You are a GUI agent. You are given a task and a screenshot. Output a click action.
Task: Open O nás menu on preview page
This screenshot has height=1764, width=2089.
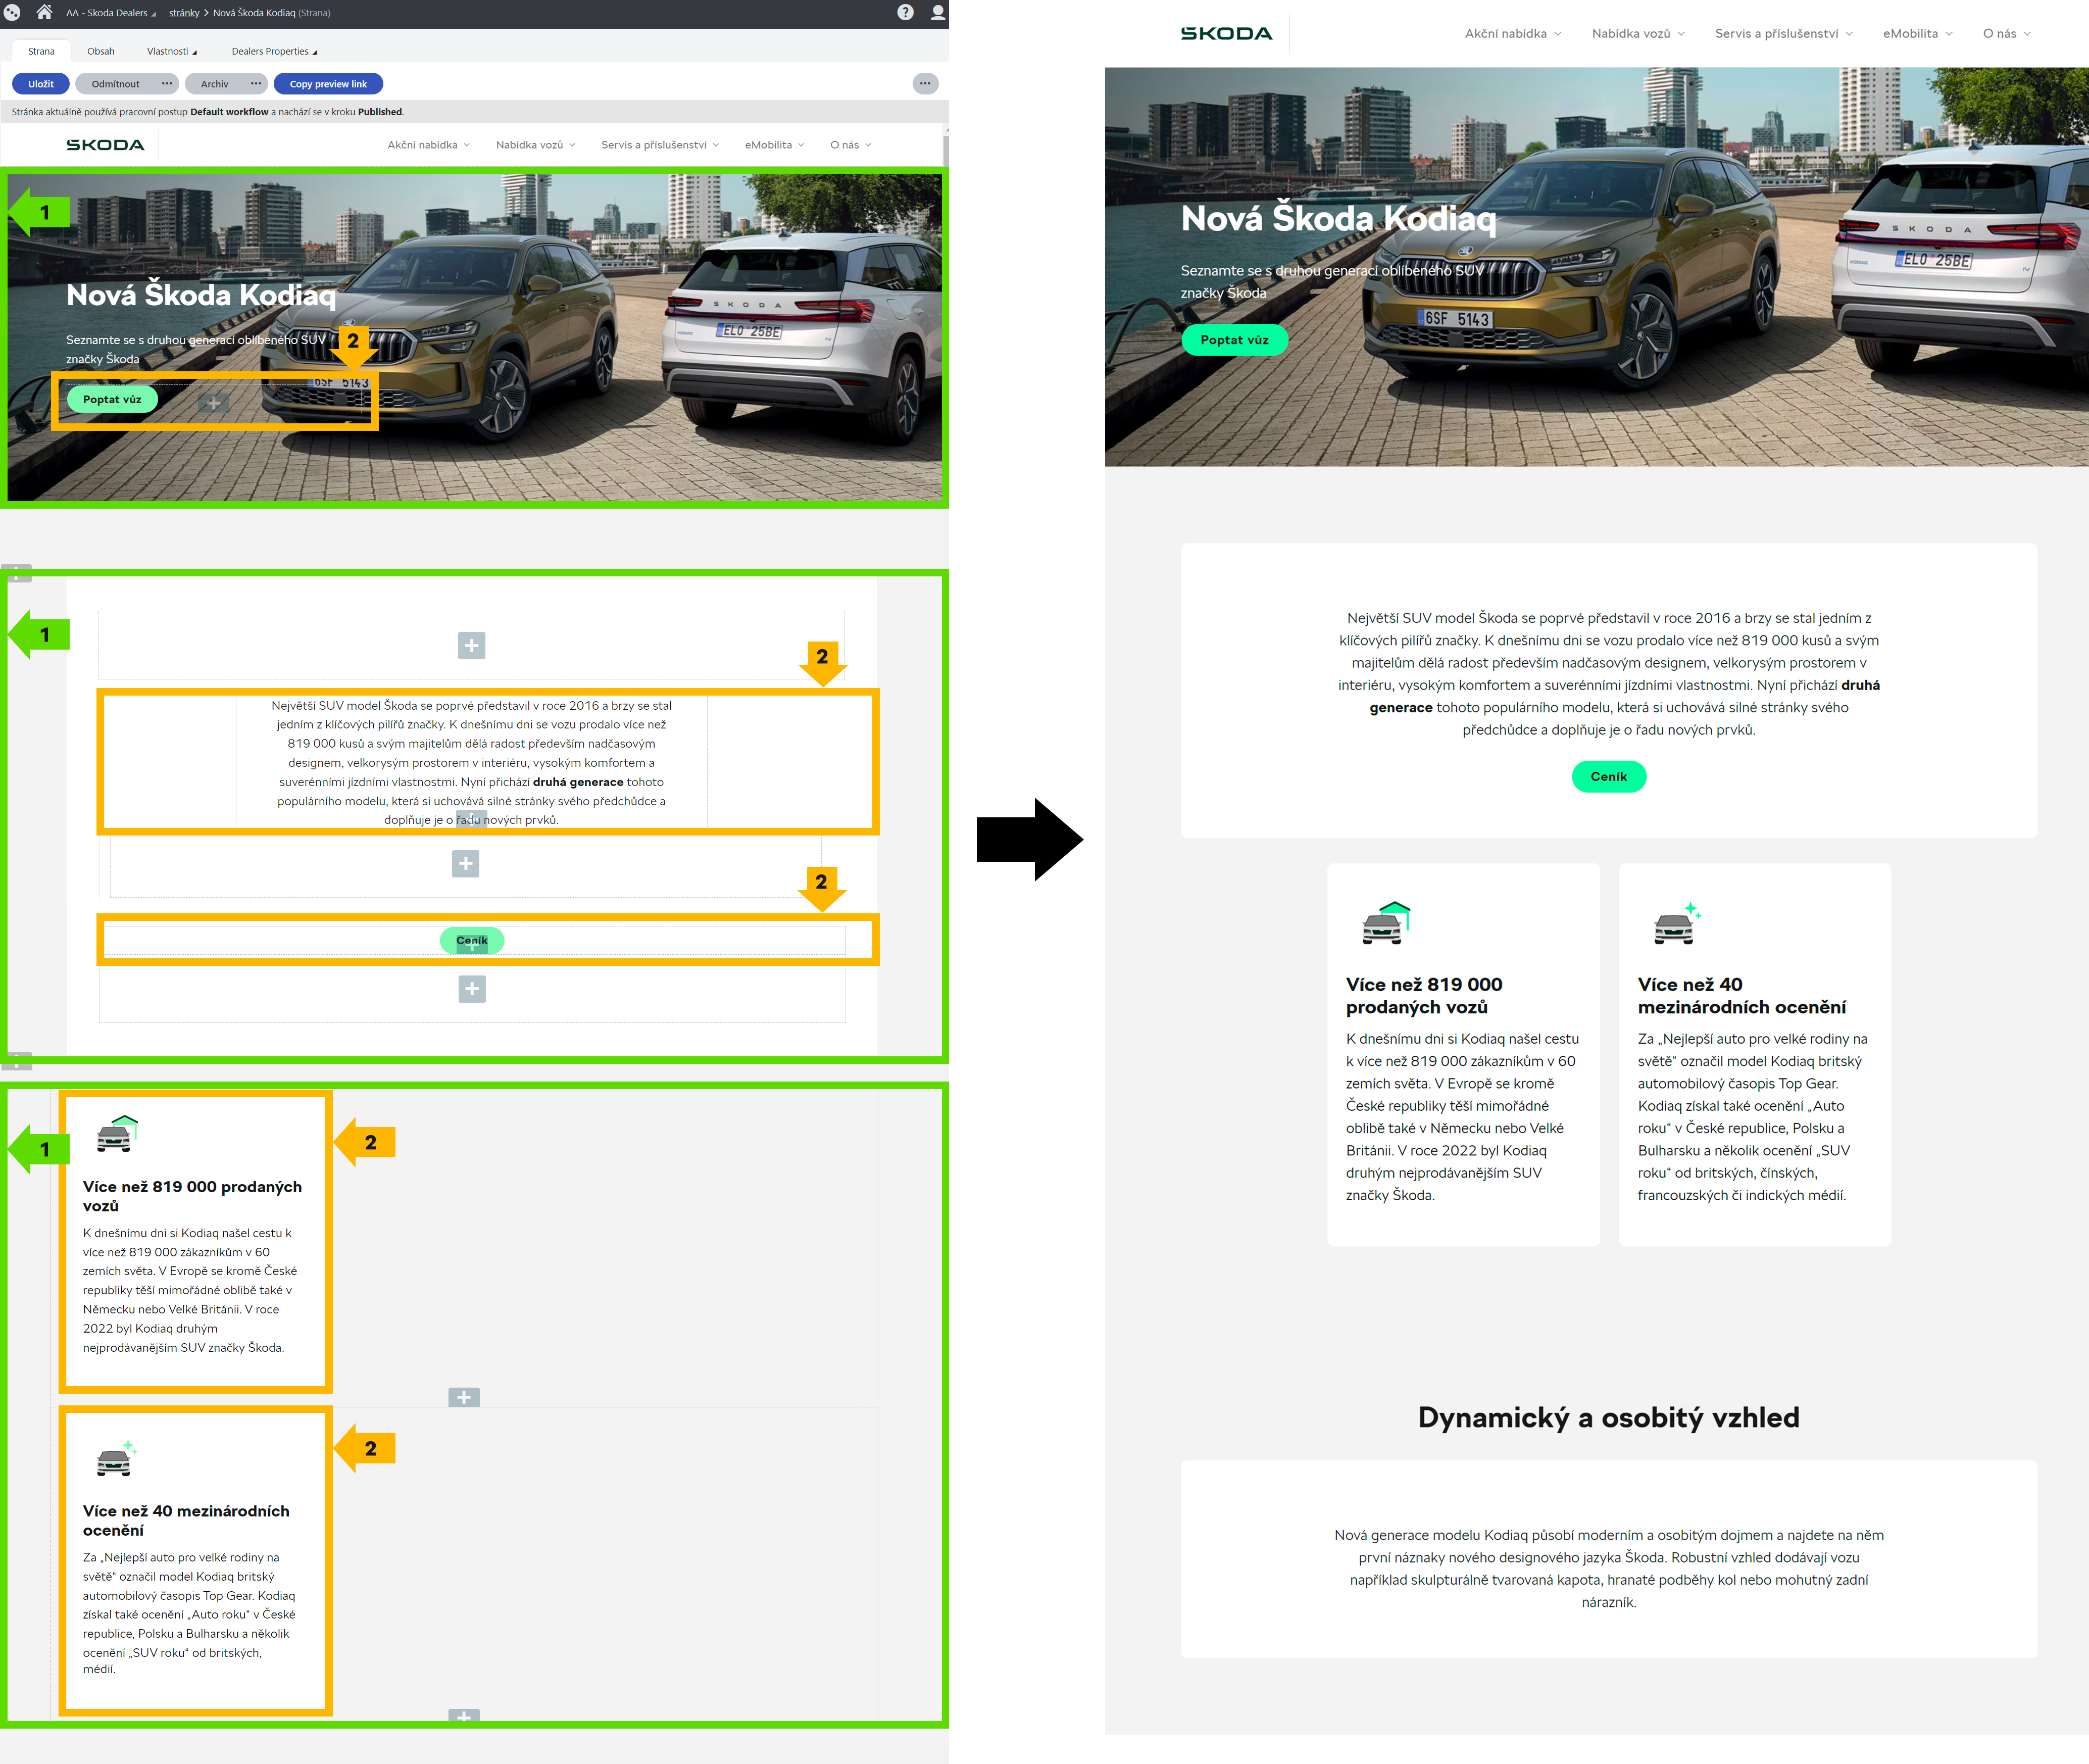click(x=2007, y=33)
